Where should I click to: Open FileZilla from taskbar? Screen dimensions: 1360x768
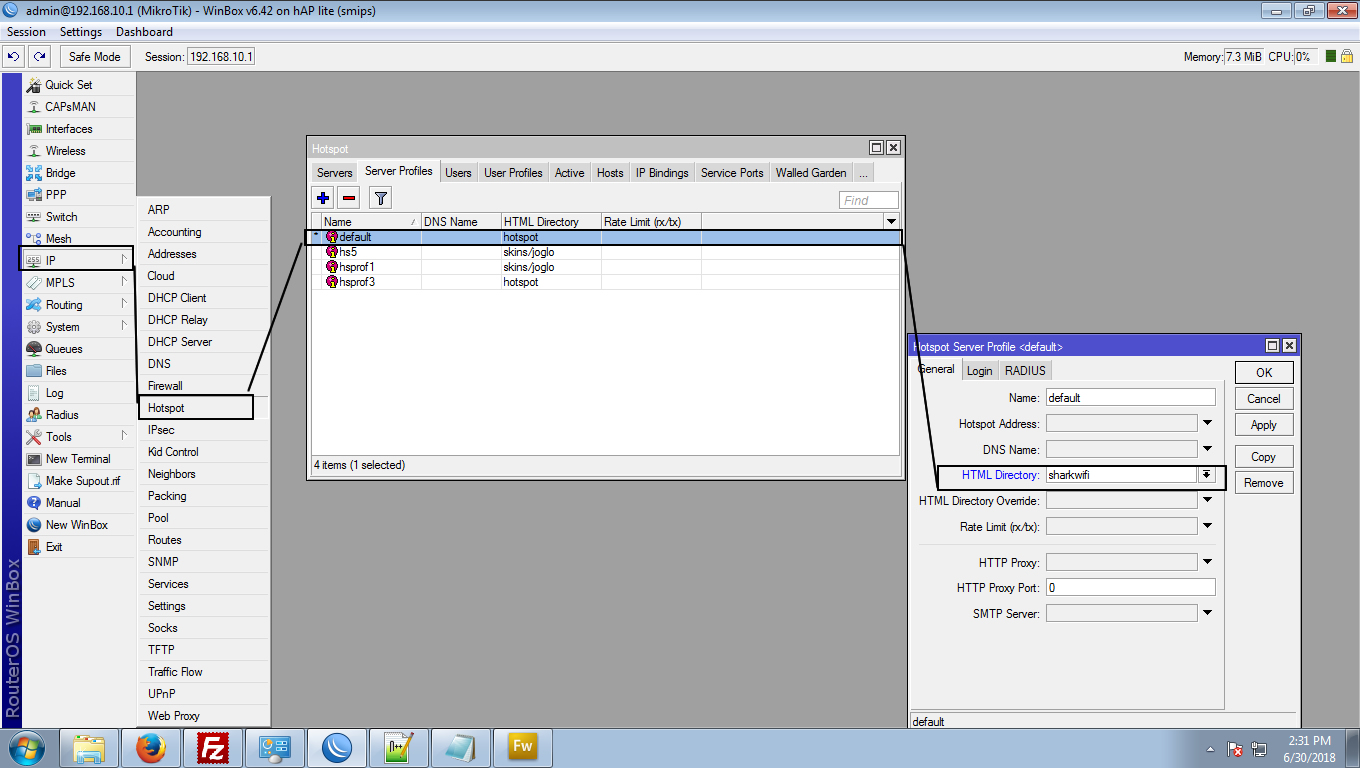coord(212,748)
